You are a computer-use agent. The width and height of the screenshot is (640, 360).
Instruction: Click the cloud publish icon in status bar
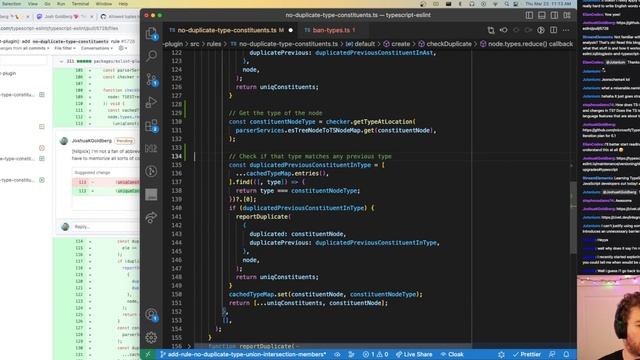[x=338, y=354]
